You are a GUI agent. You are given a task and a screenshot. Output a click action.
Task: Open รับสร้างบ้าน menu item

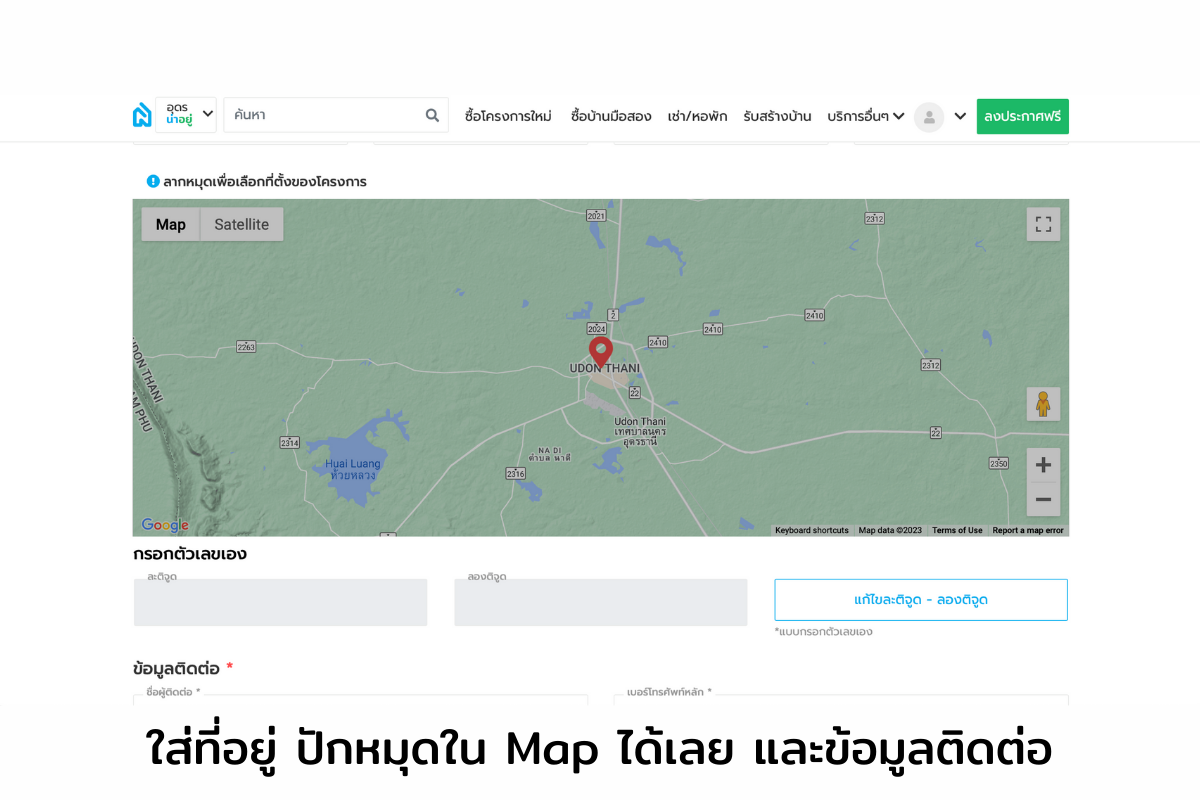[777, 116]
